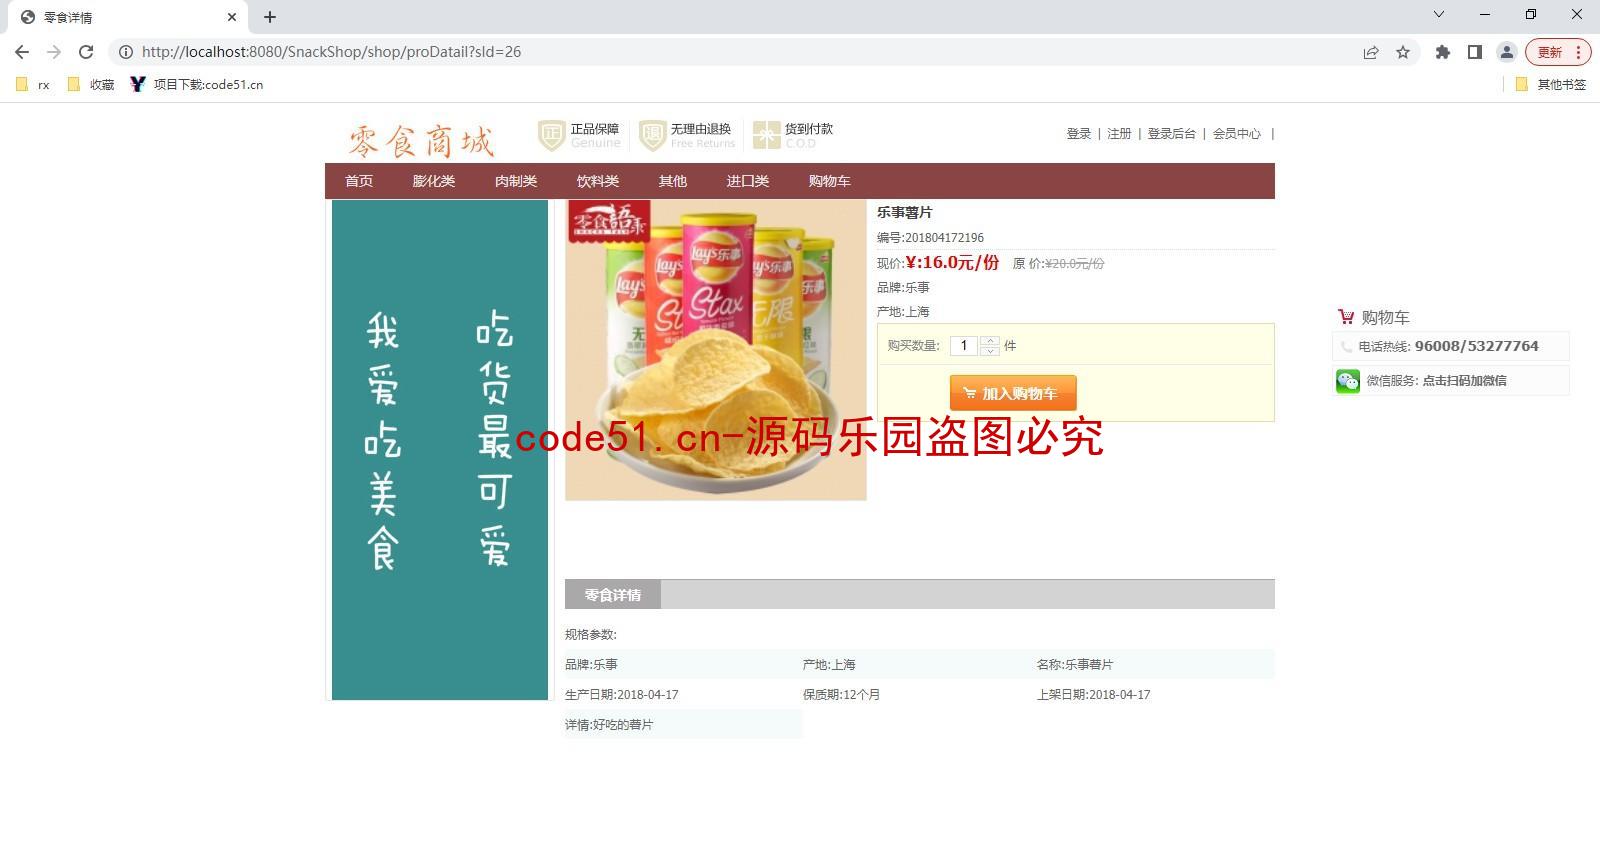Click 保质期:12个月 spec cell

click(841, 695)
